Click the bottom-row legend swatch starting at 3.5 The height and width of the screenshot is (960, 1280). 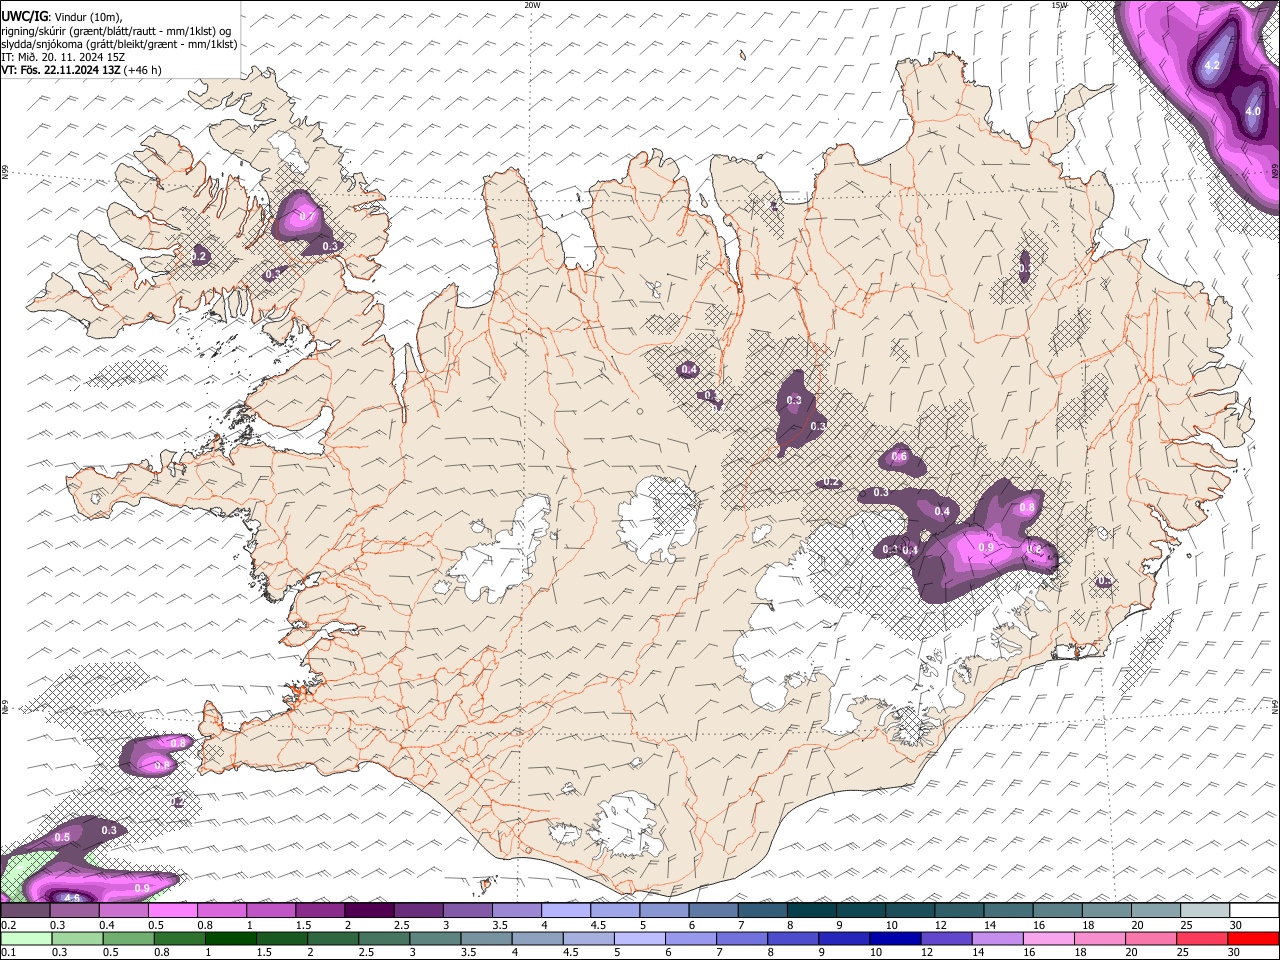tap(486, 939)
